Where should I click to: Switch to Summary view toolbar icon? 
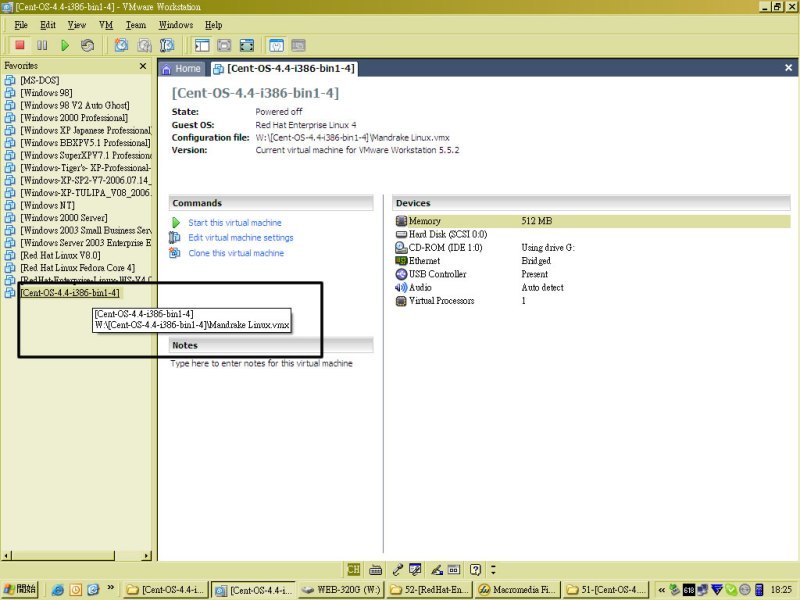pos(276,45)
